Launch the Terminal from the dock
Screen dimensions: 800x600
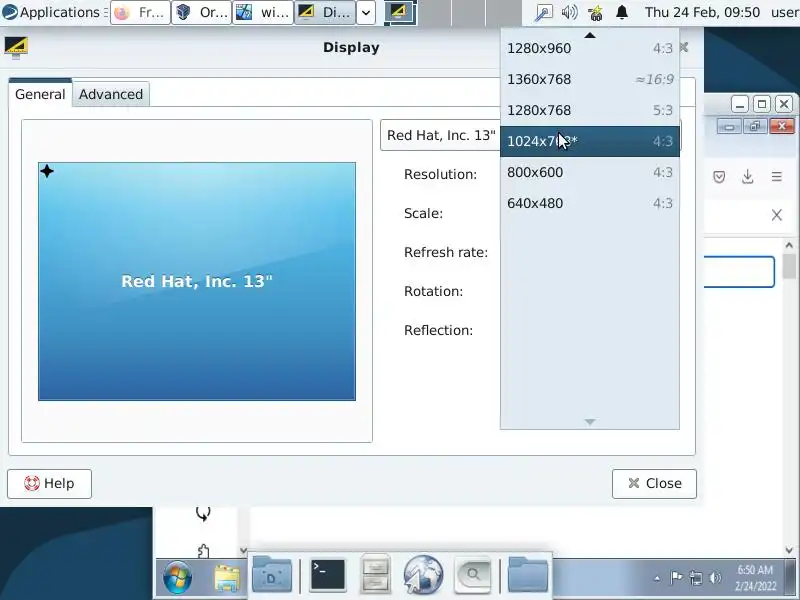328,575
